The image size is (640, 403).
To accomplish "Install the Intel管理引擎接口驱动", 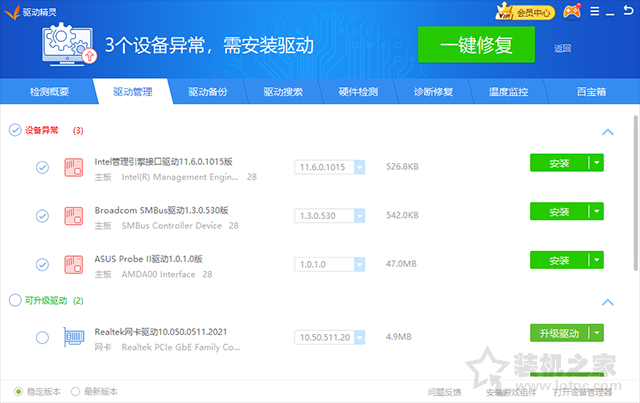I will coord(559,163).
